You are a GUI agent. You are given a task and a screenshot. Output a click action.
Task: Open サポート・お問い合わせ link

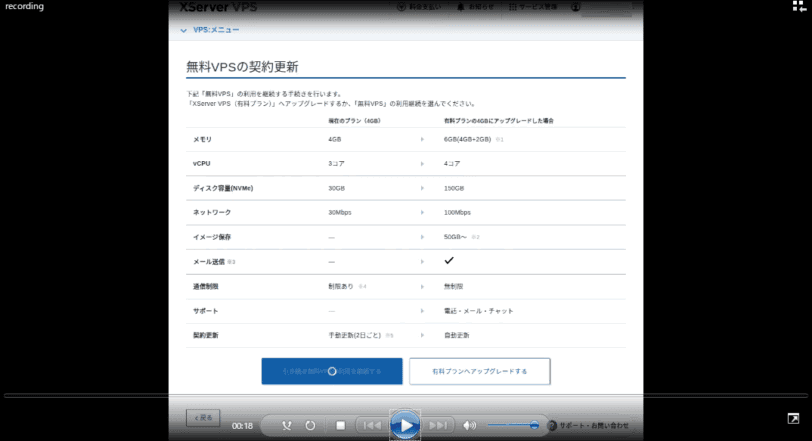point(593,425)
